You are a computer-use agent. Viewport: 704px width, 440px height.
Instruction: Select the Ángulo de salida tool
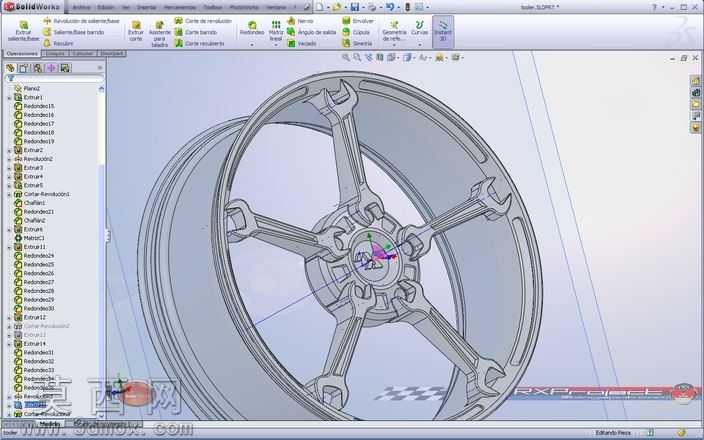coord(311,32)
